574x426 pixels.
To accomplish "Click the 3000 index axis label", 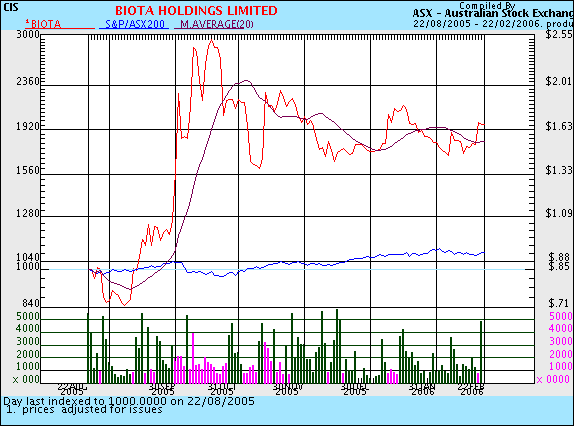I will 28,34.
